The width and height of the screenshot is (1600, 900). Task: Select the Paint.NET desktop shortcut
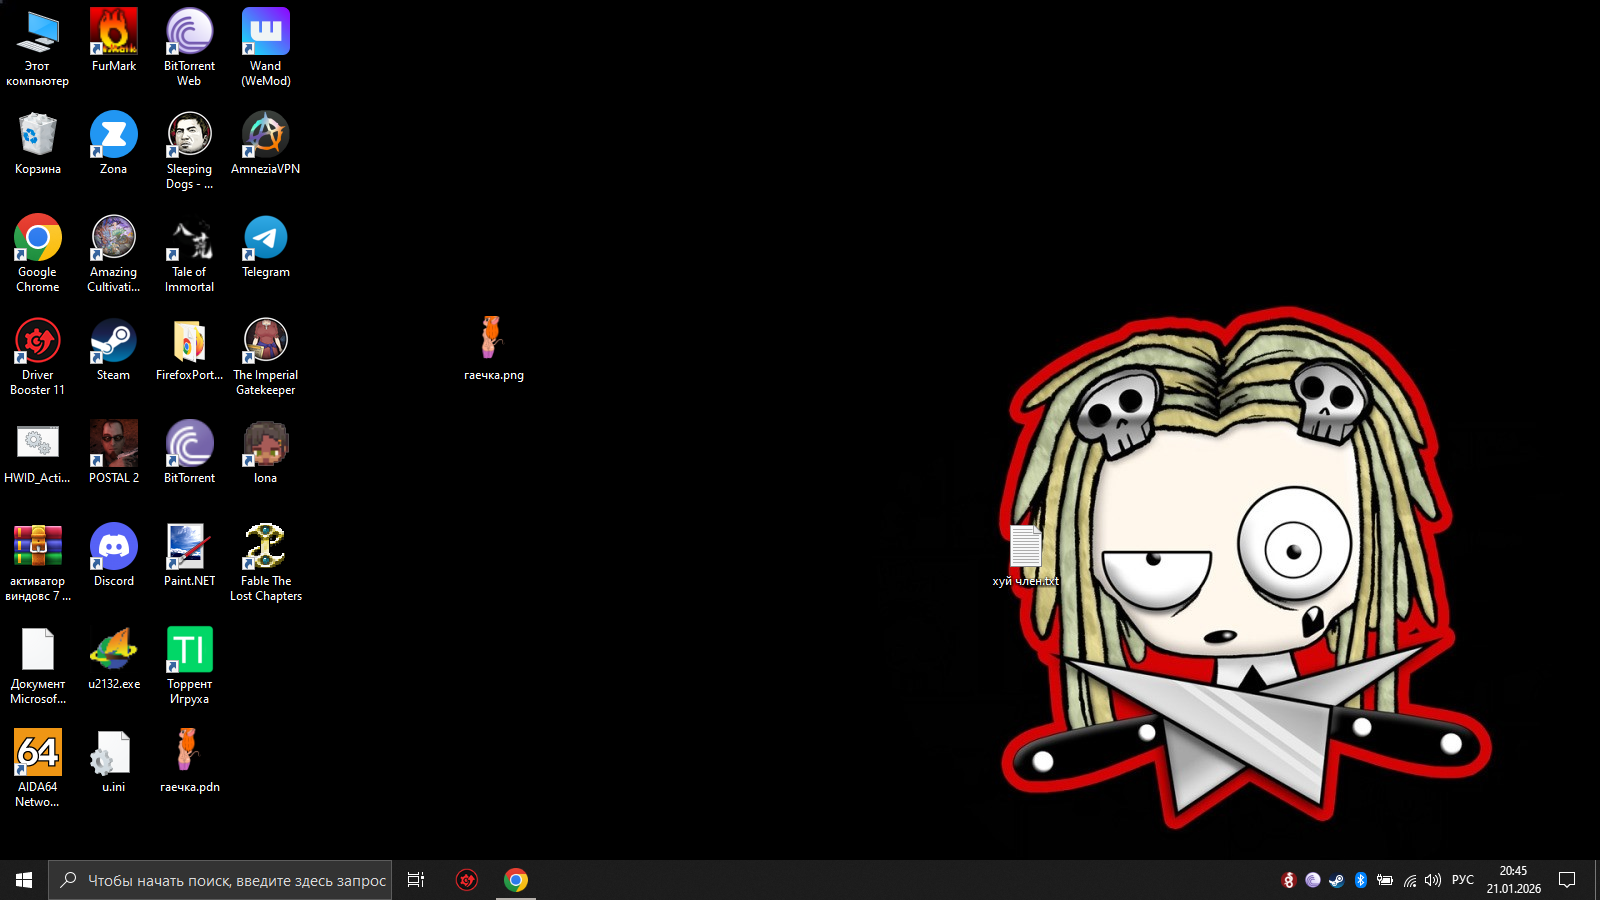[x=189, y=555]
